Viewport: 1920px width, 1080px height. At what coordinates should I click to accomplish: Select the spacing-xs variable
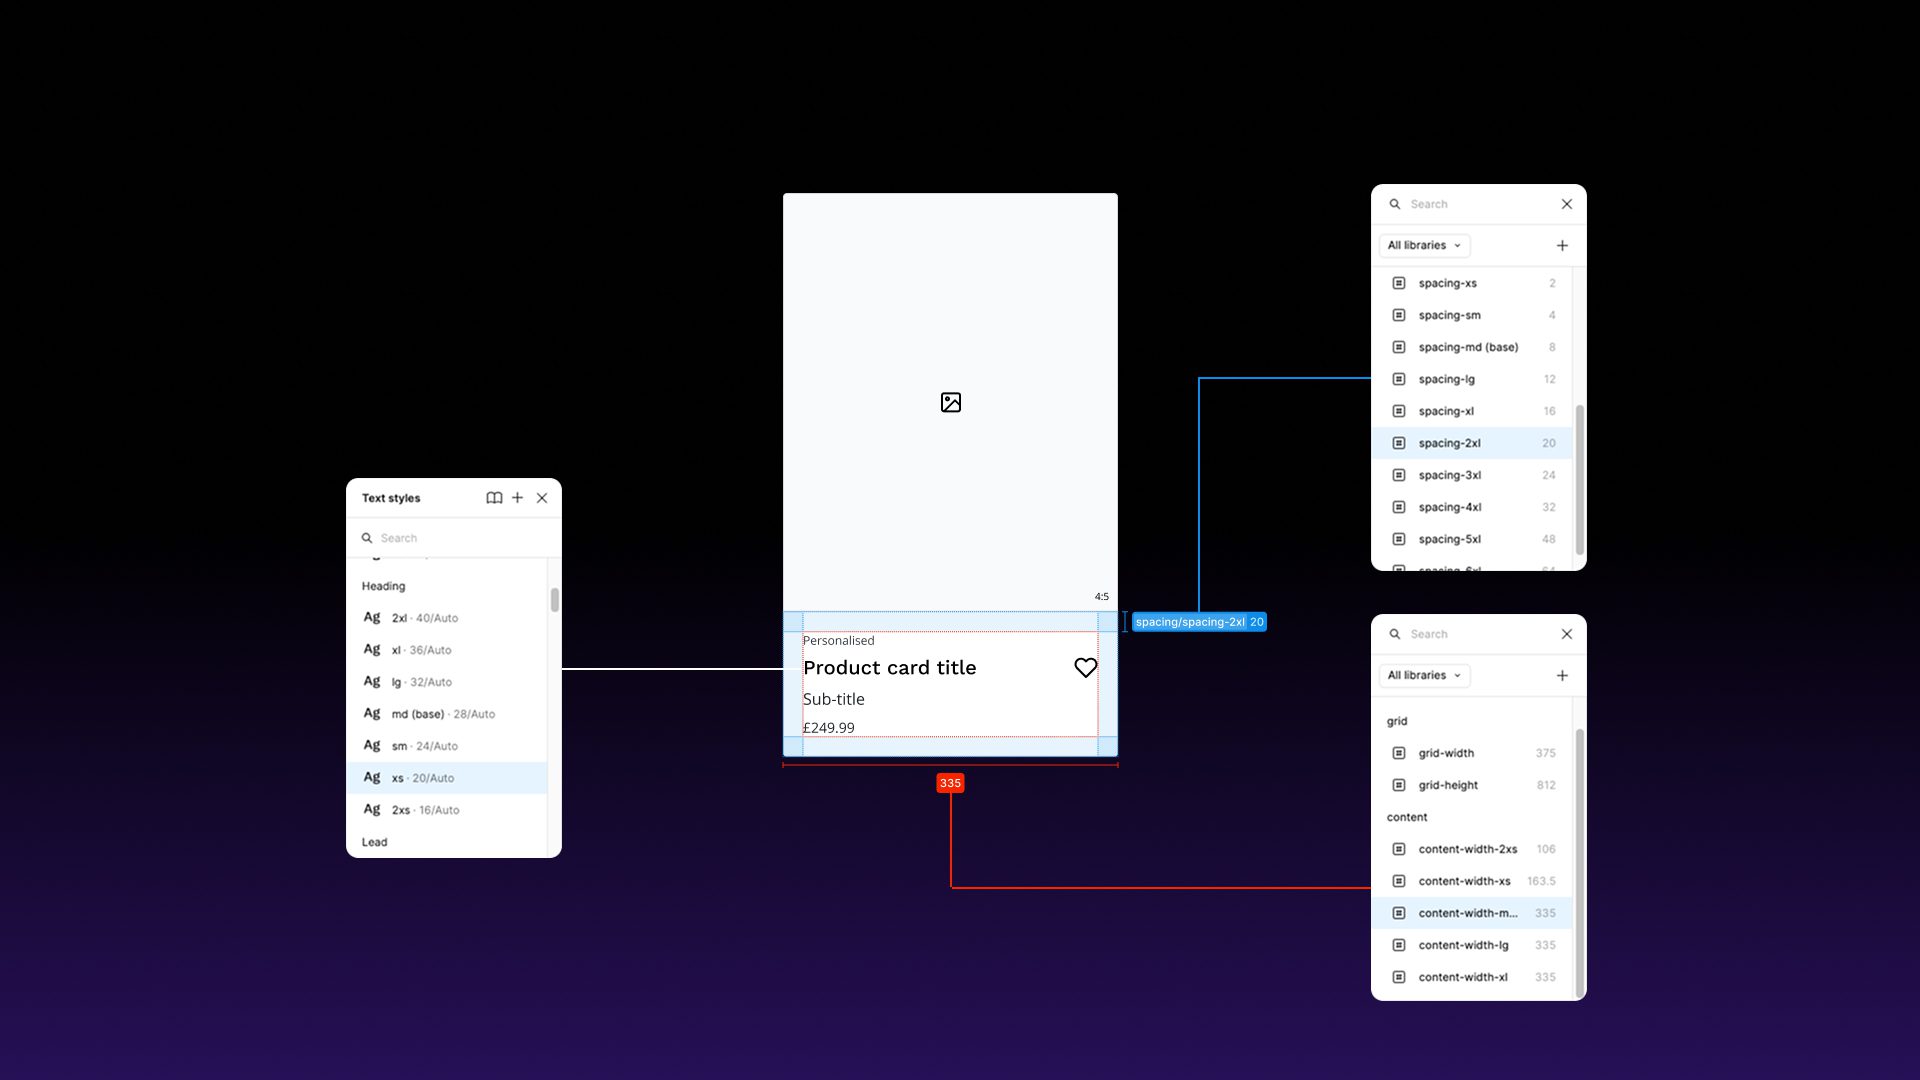pyautogui.click(x=1472, y=283)
